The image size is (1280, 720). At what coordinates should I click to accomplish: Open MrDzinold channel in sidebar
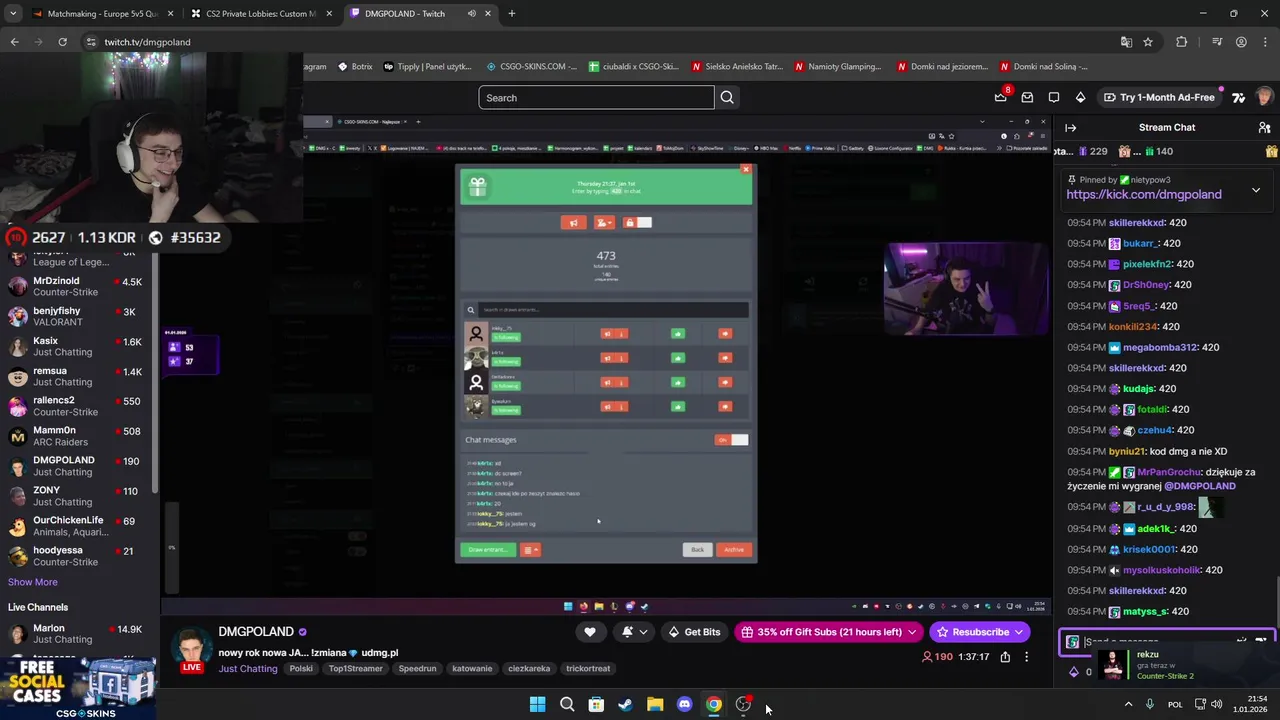point(79,286)
